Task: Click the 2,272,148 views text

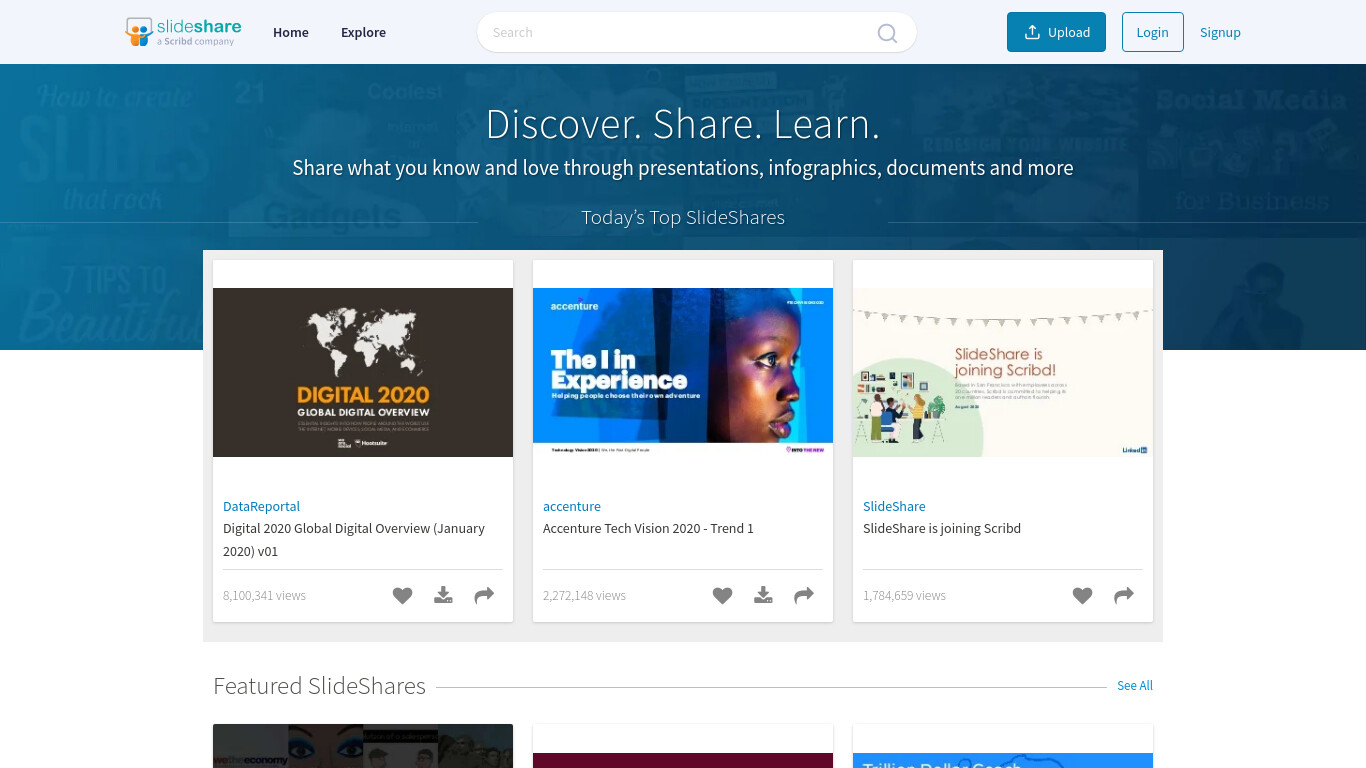Action: (x=584, y=595)
